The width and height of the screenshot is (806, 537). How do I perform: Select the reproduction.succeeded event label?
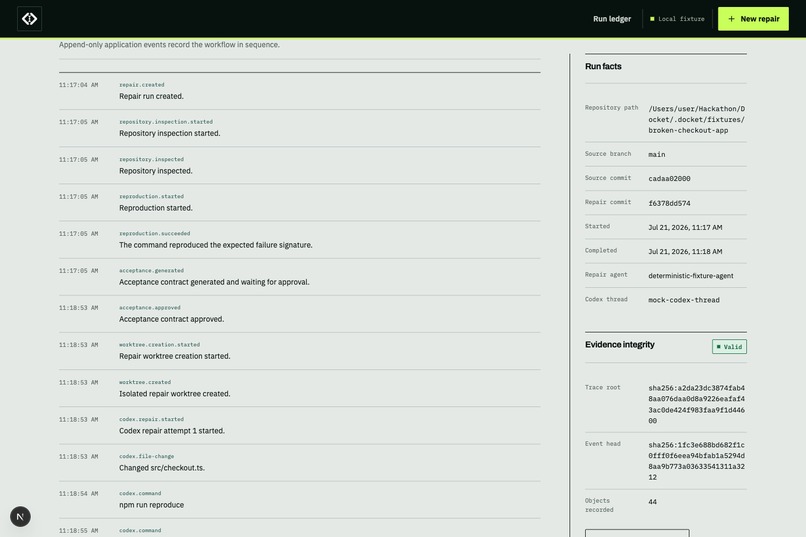pos(154,233)
